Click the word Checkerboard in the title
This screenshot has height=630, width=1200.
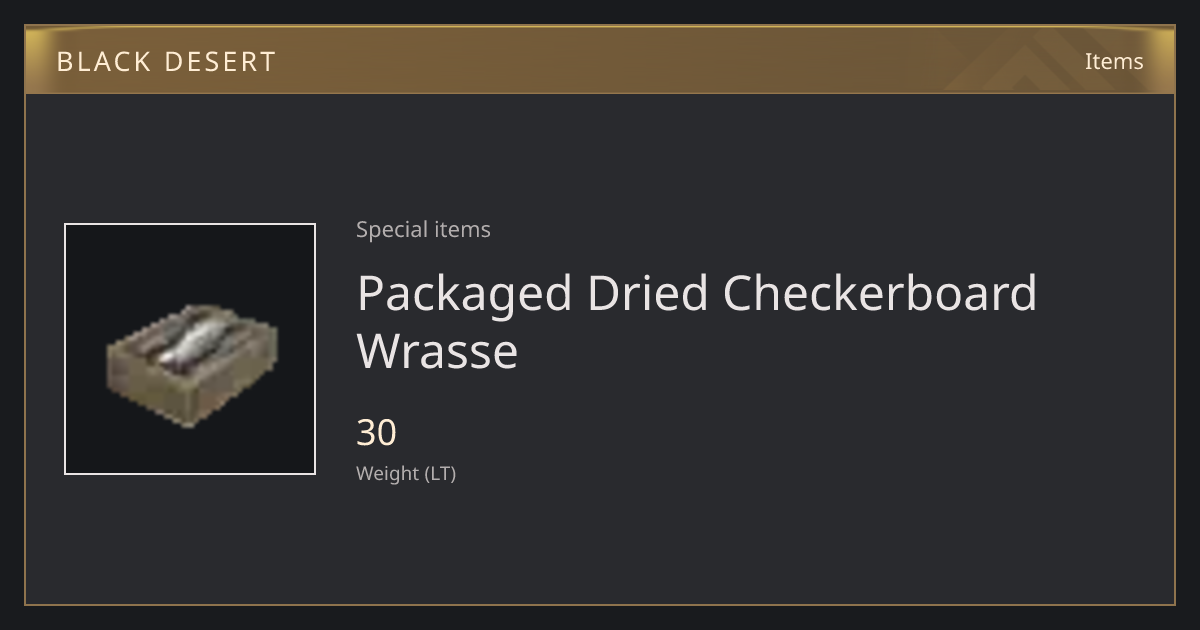coord(880,293)
